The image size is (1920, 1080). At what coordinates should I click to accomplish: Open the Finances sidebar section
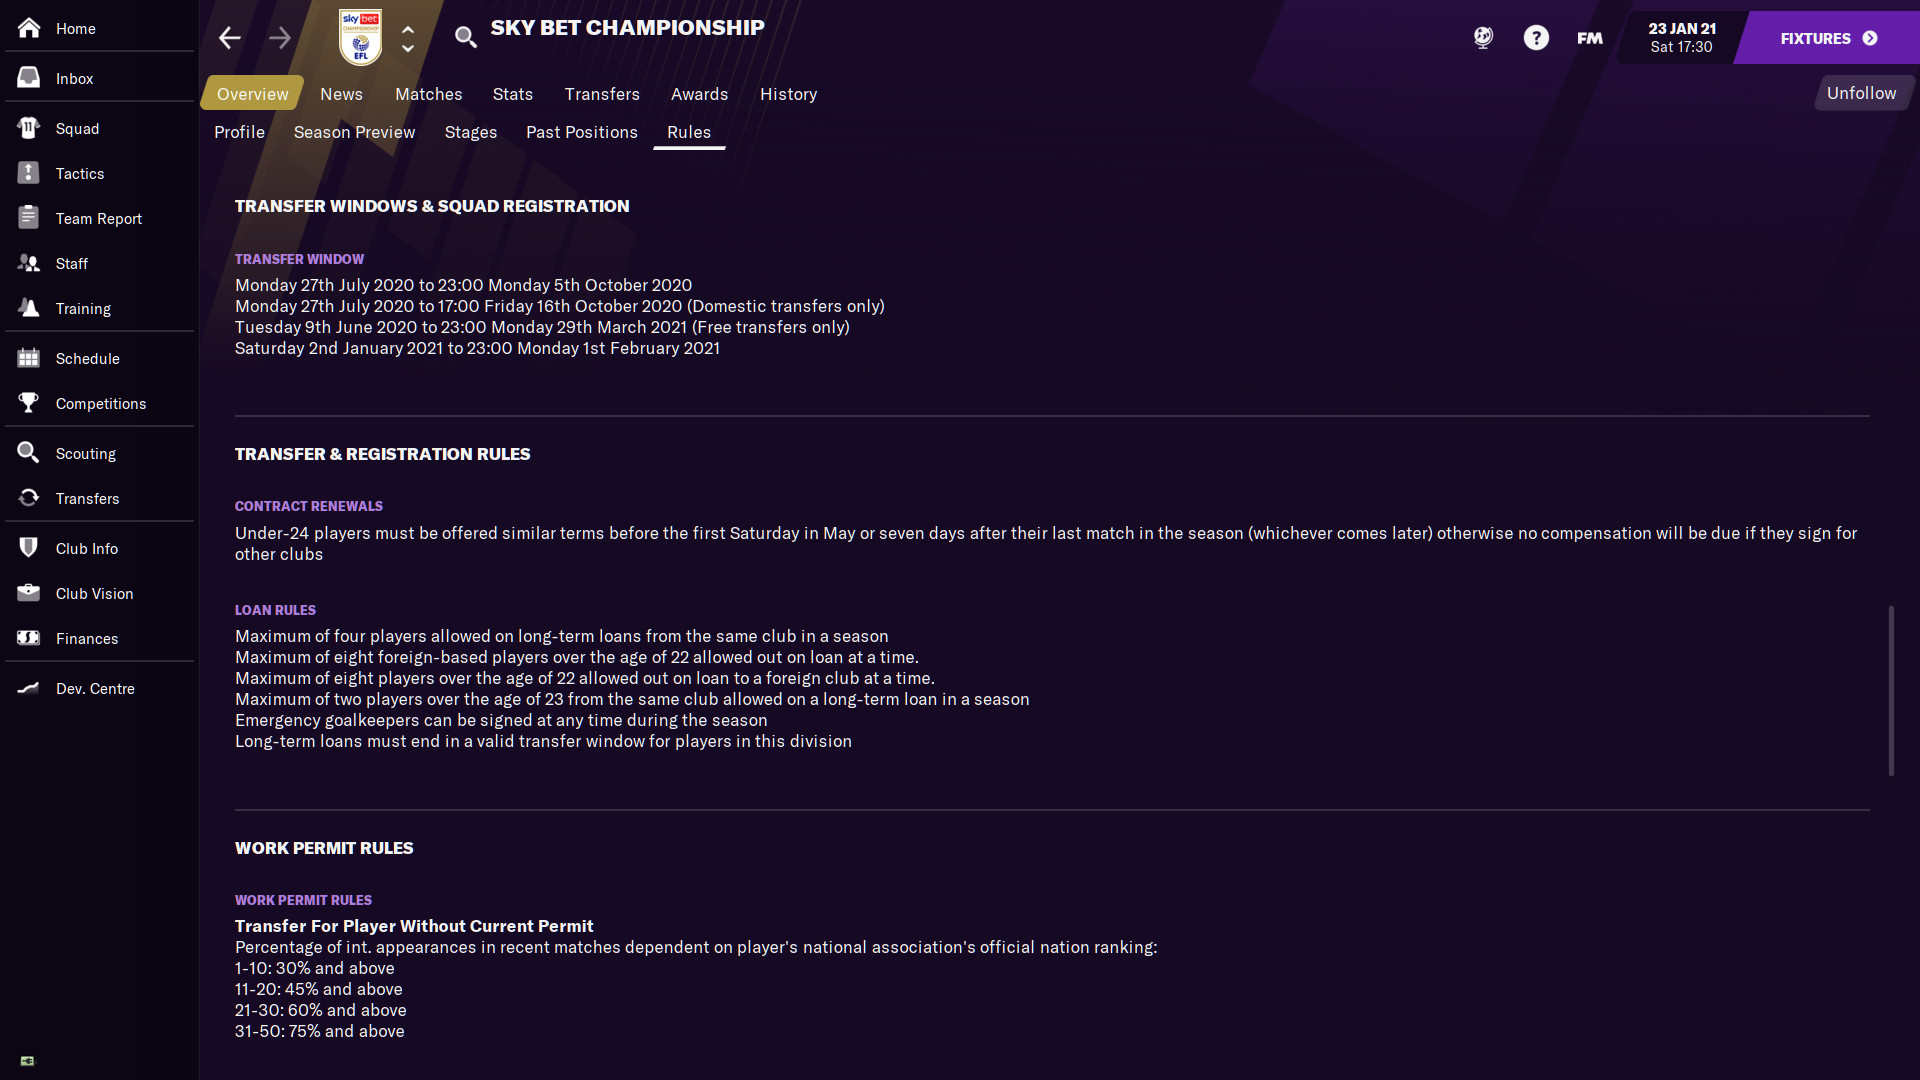coord(86,639)
